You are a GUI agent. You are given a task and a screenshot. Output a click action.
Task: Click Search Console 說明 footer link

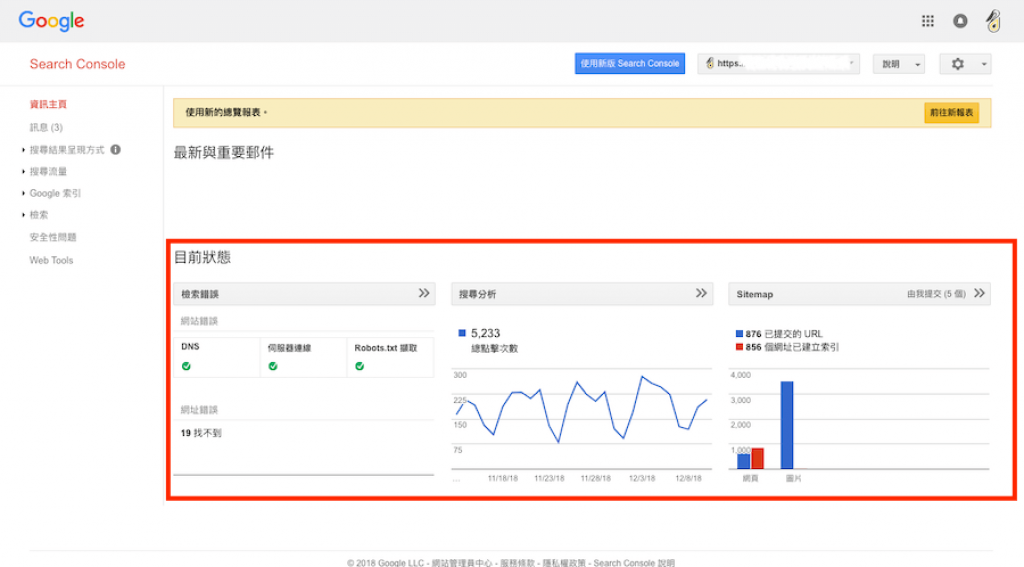[x=633, y=562]
